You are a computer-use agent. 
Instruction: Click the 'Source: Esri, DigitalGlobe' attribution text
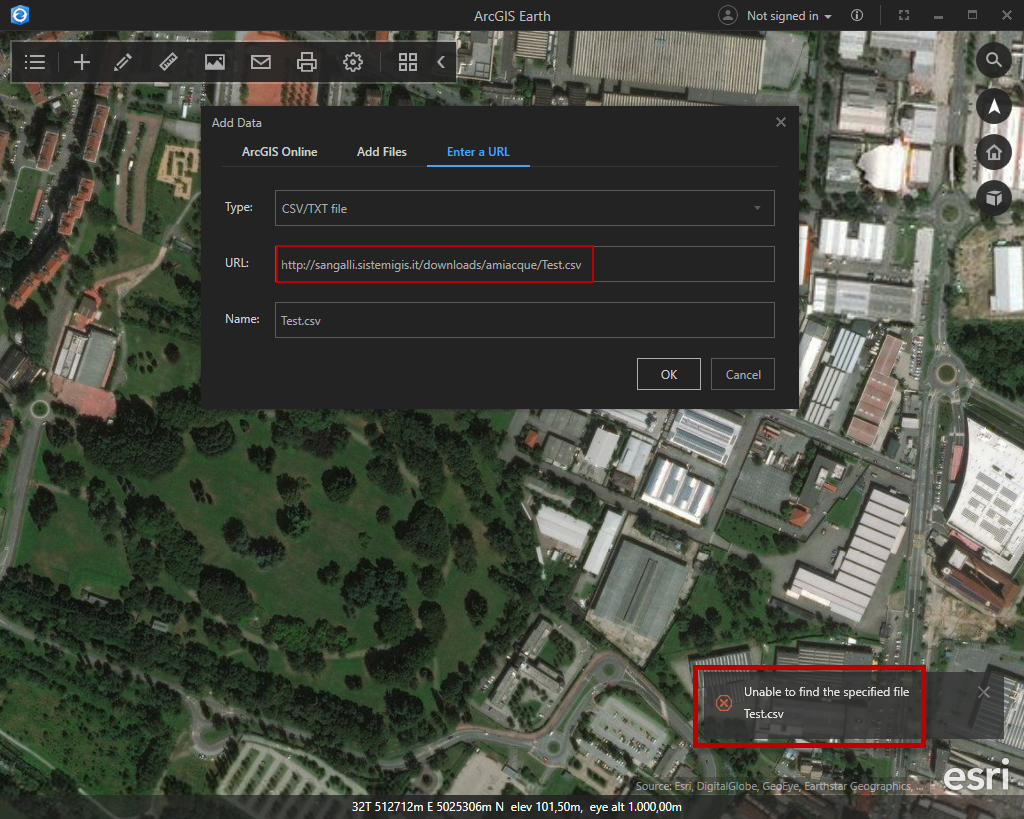click(778, 786)
